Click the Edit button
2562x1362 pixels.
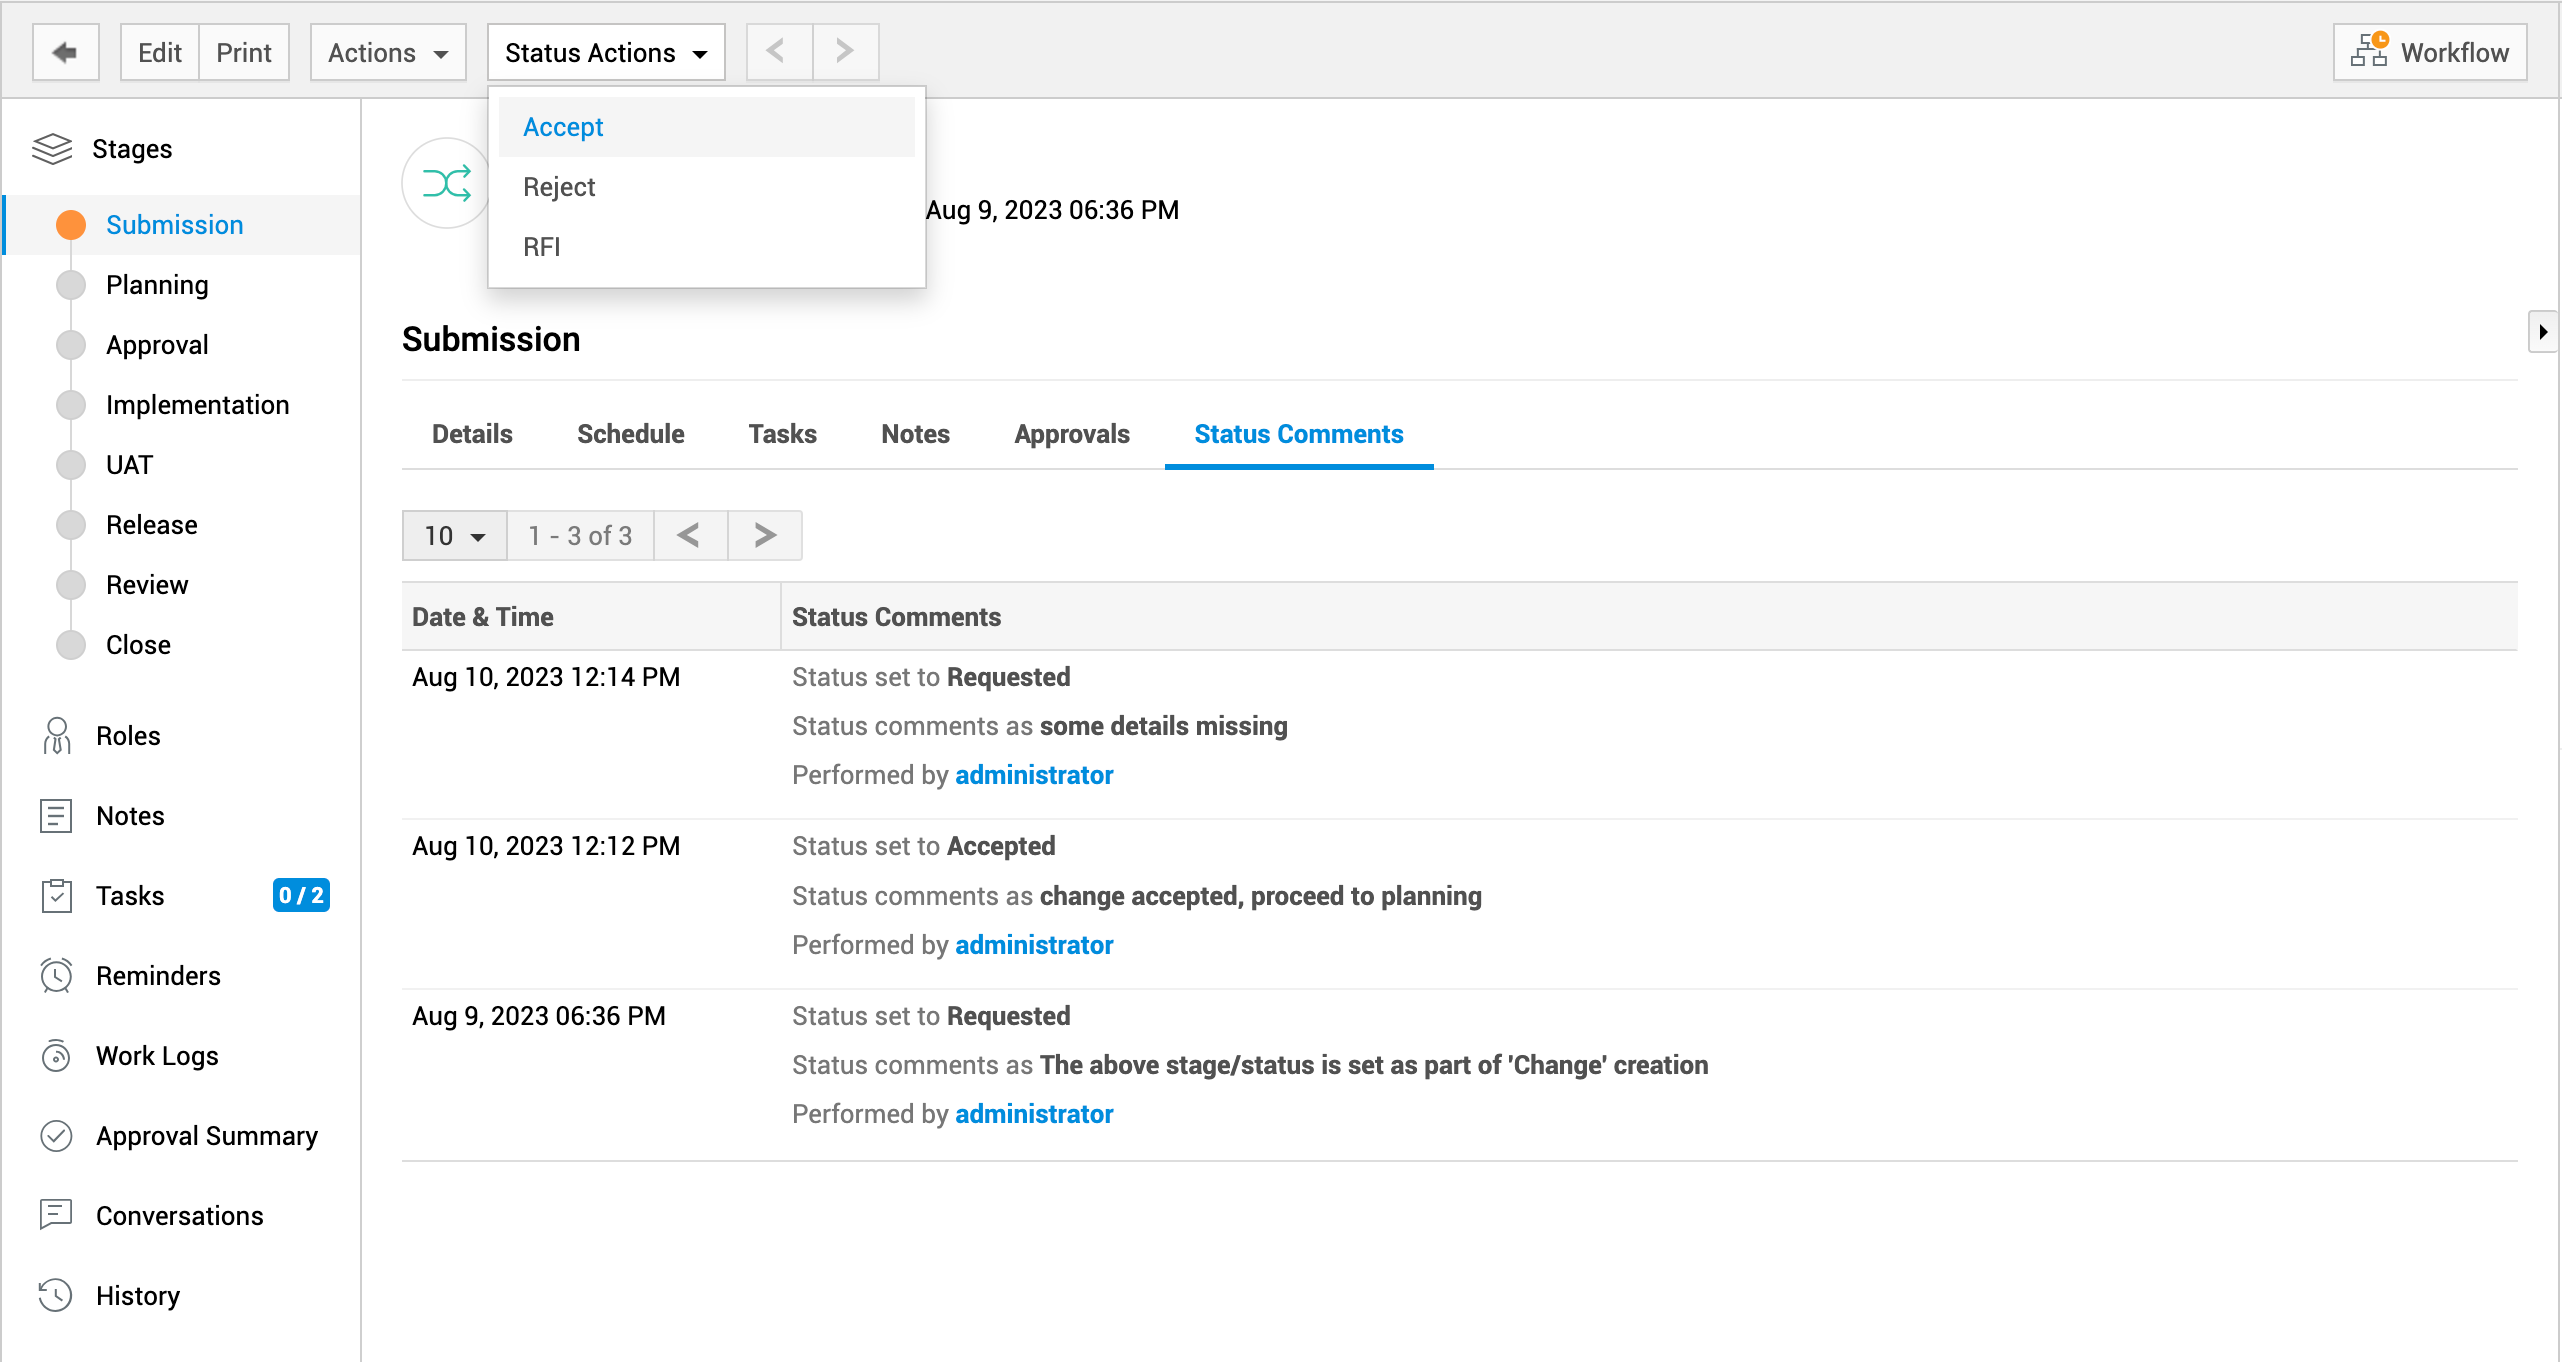coord(160,52)
